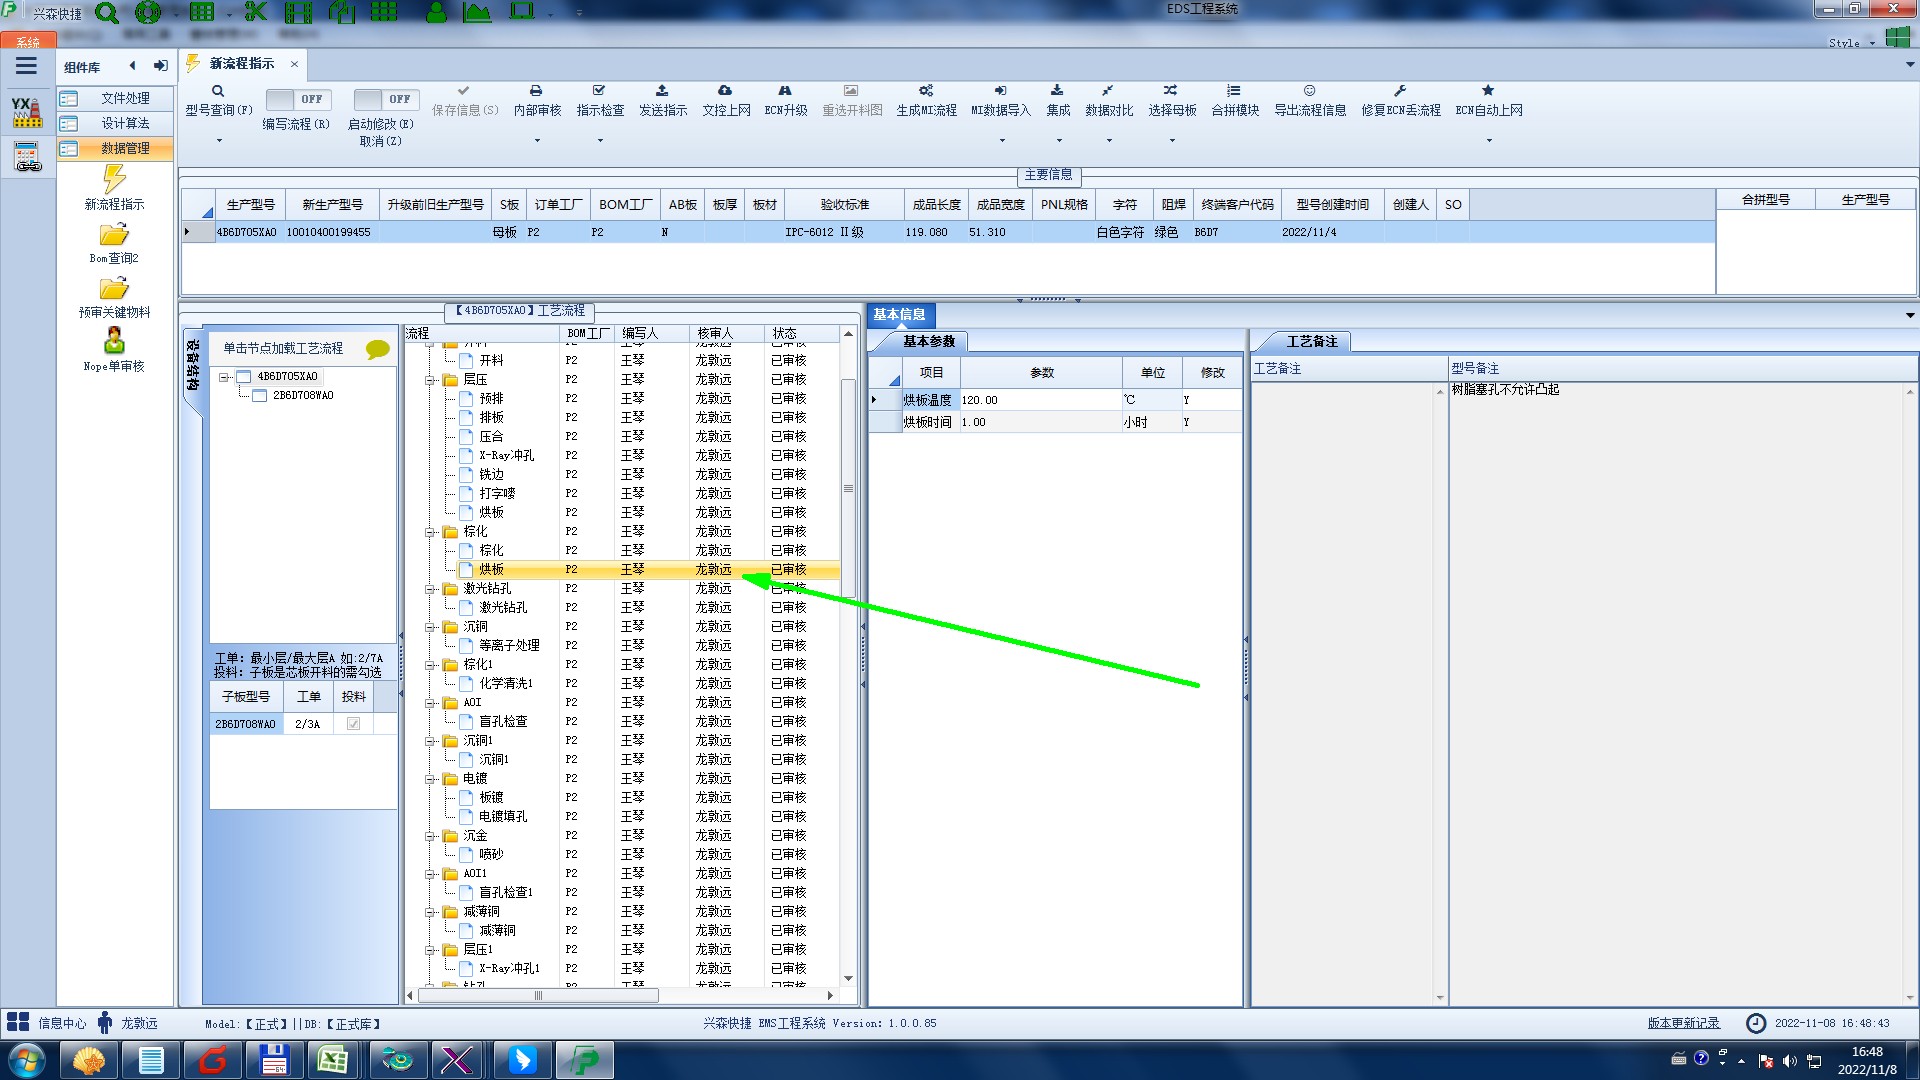Open dropdown arrow under 型号查询
Viewport: 1920px width, 1080px height.
click(219, 141)
